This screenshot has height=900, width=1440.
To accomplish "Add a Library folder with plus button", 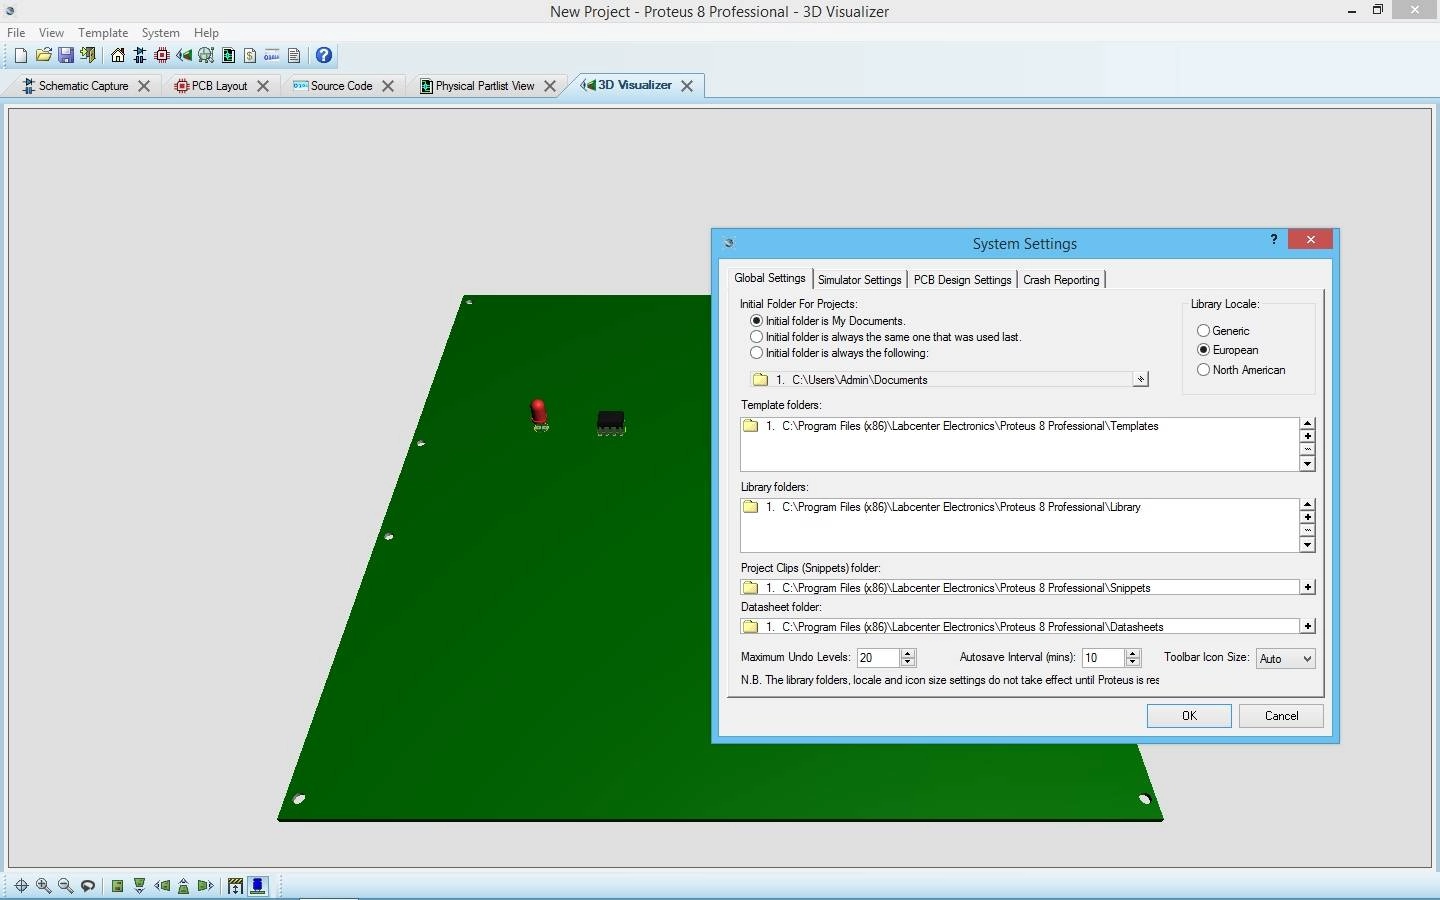I will (x=1307, y=518).
